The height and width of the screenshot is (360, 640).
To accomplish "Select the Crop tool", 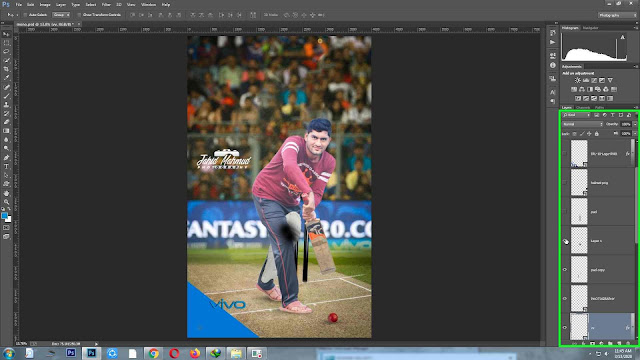I will point(6,69).
